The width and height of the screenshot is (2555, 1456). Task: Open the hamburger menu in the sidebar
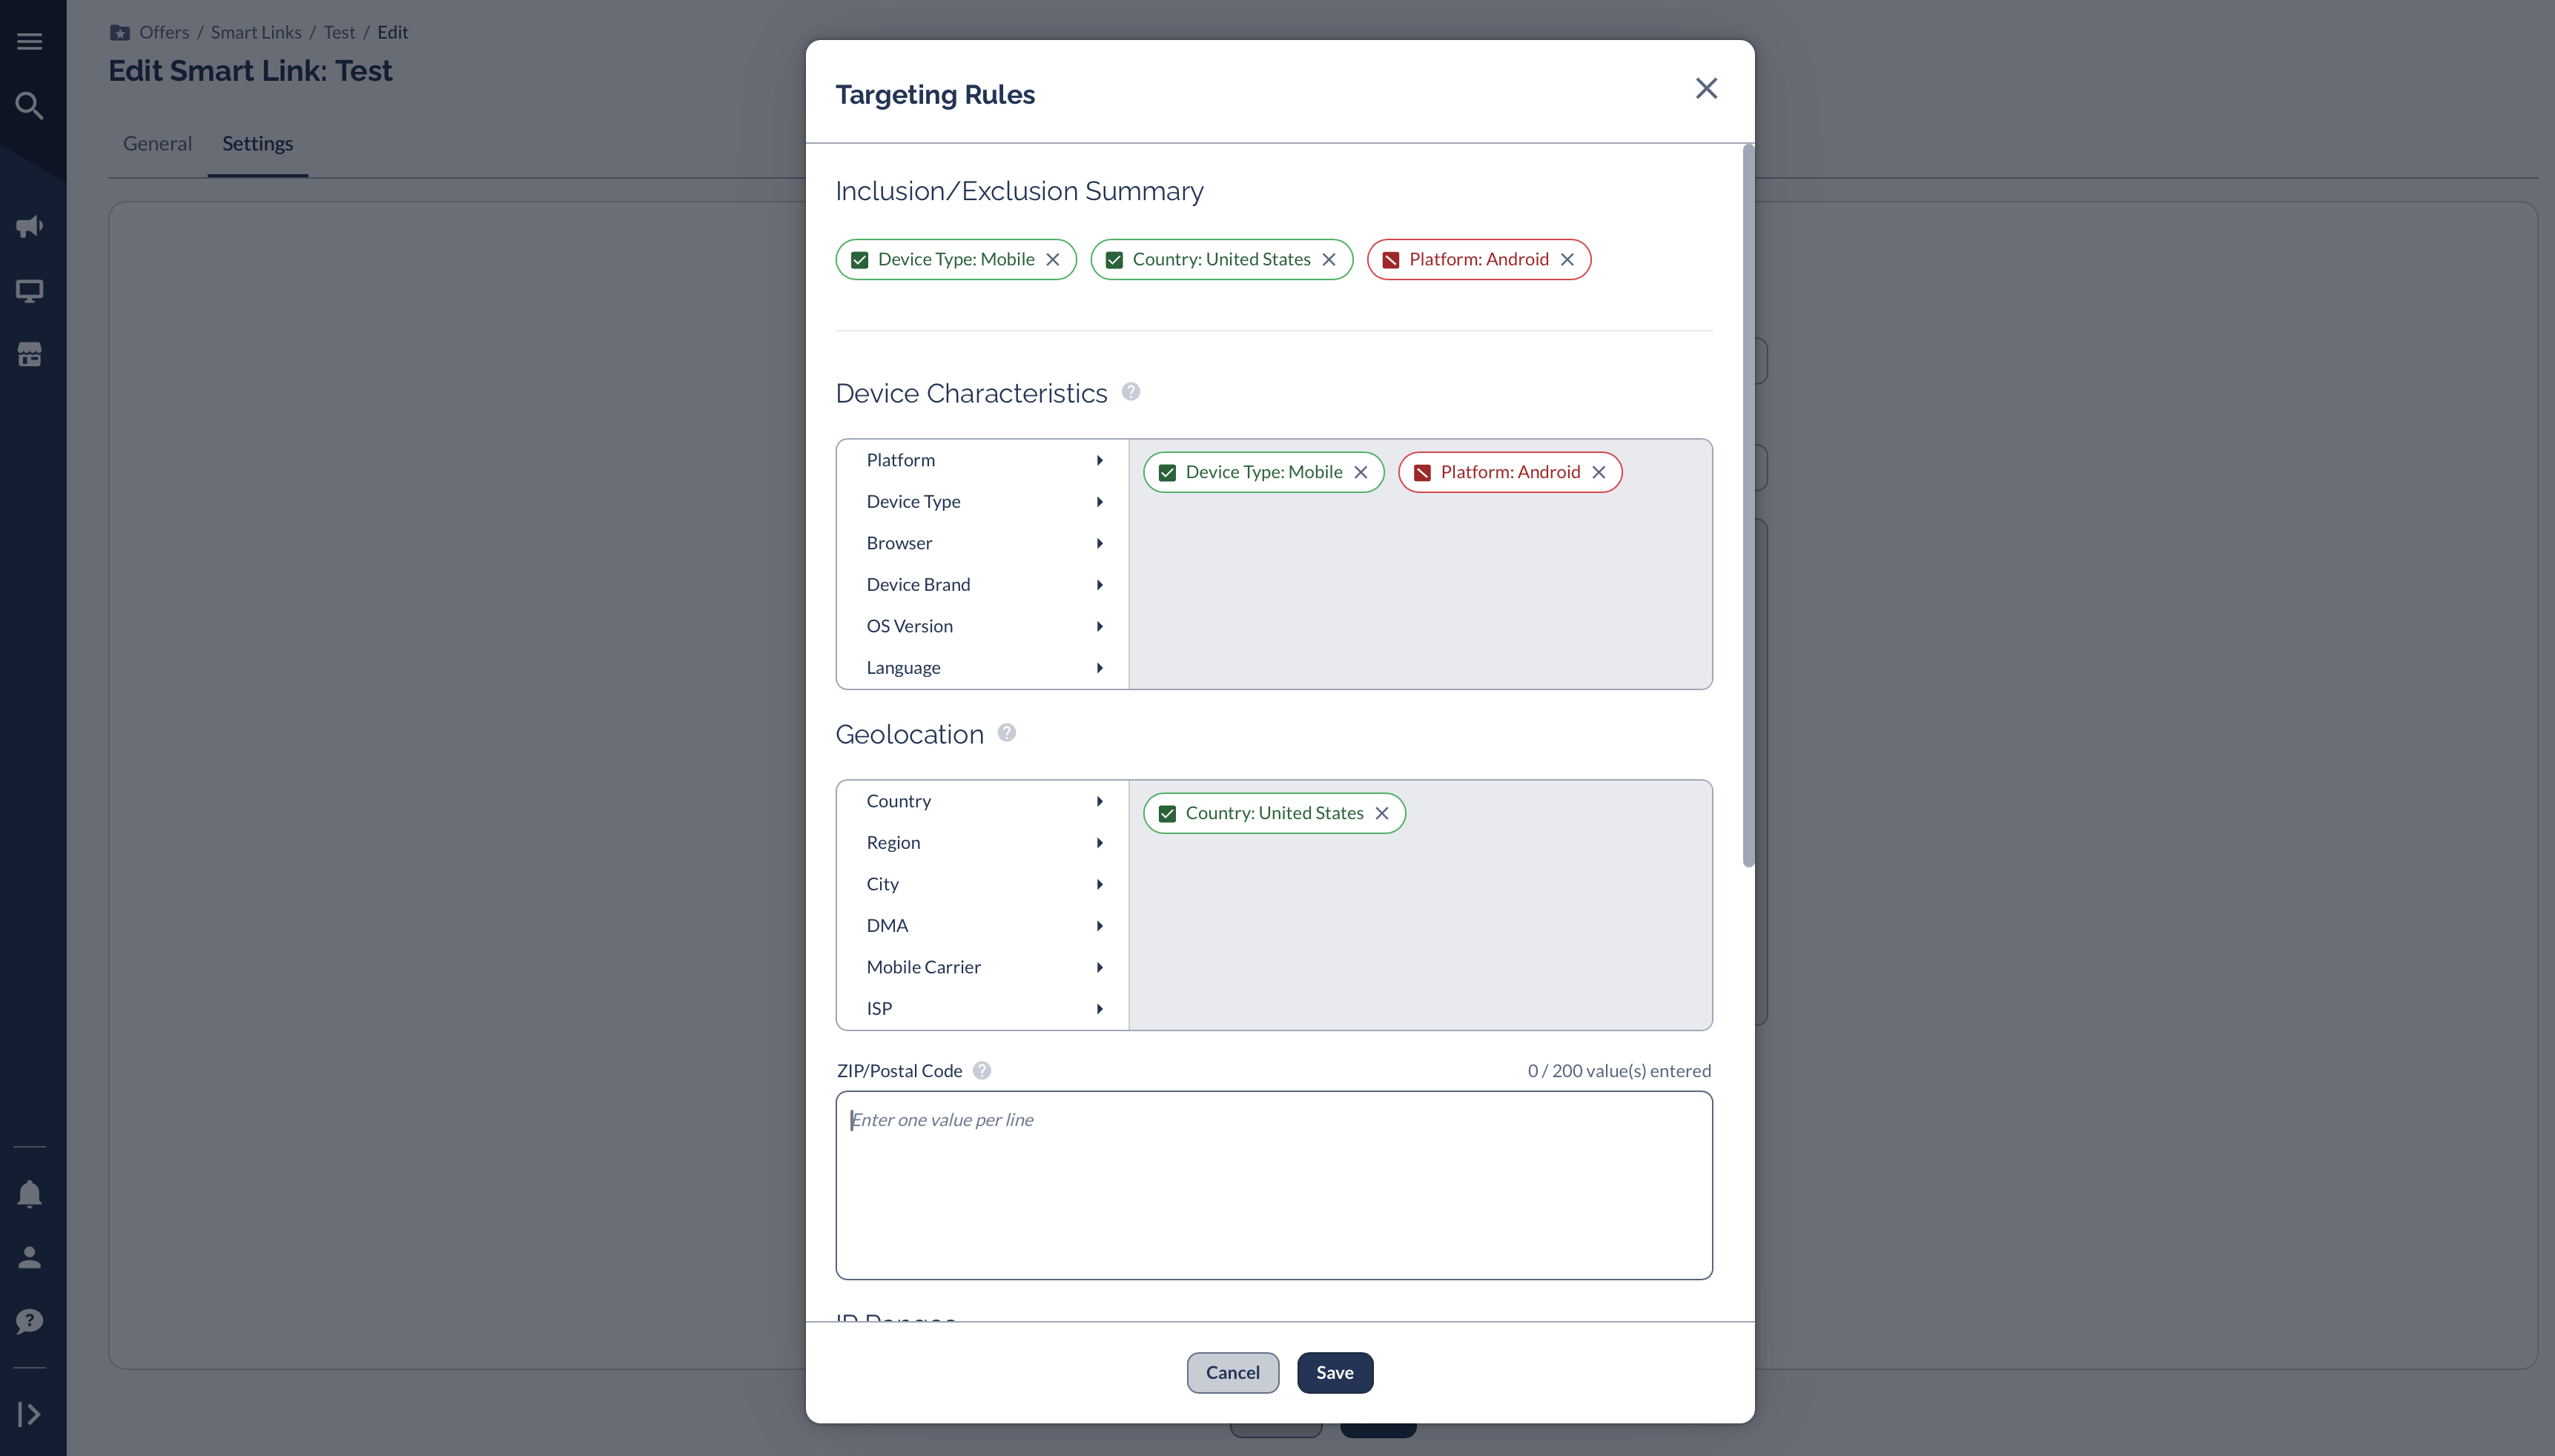29,41
